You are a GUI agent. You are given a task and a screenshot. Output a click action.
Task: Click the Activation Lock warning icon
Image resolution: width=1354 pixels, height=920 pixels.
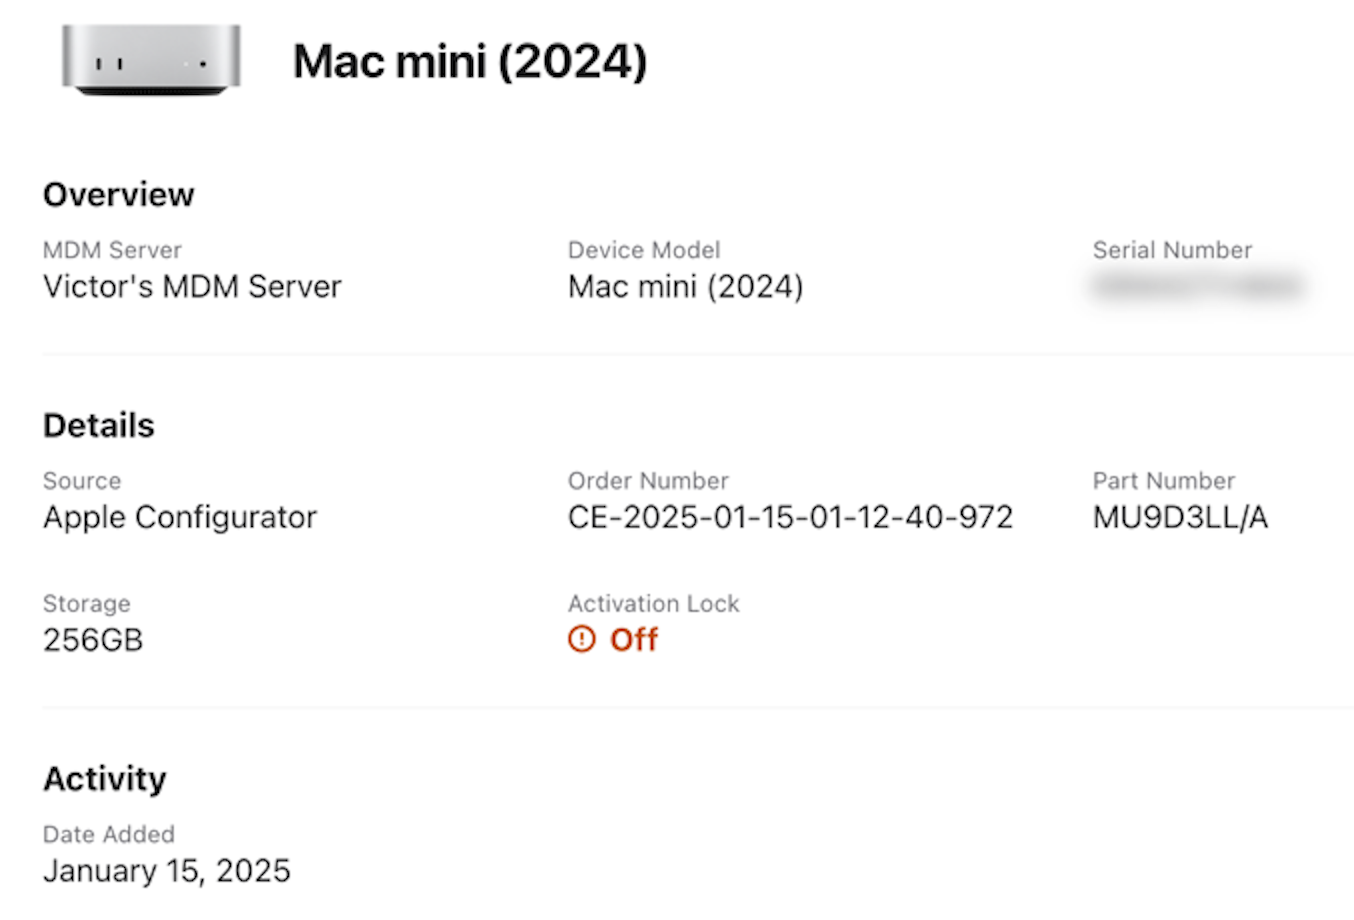tap(581, 639)
